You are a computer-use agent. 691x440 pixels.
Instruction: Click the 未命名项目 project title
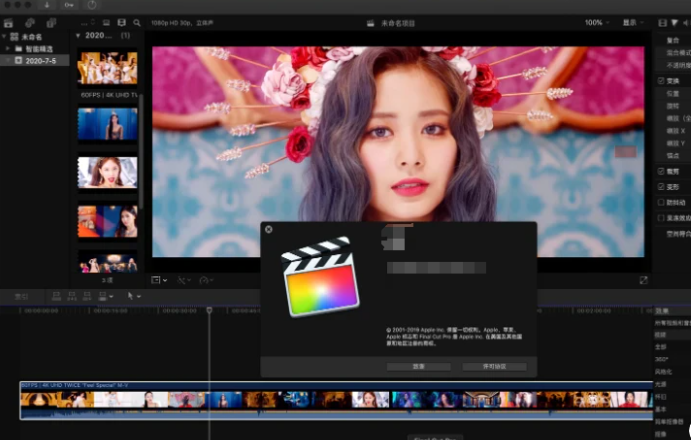point(398,23)
